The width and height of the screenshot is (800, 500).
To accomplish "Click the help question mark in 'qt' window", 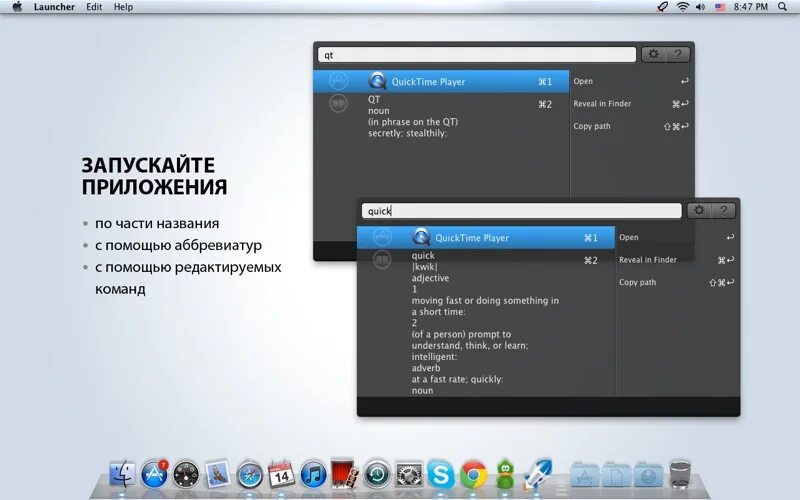I will (678, 55).
